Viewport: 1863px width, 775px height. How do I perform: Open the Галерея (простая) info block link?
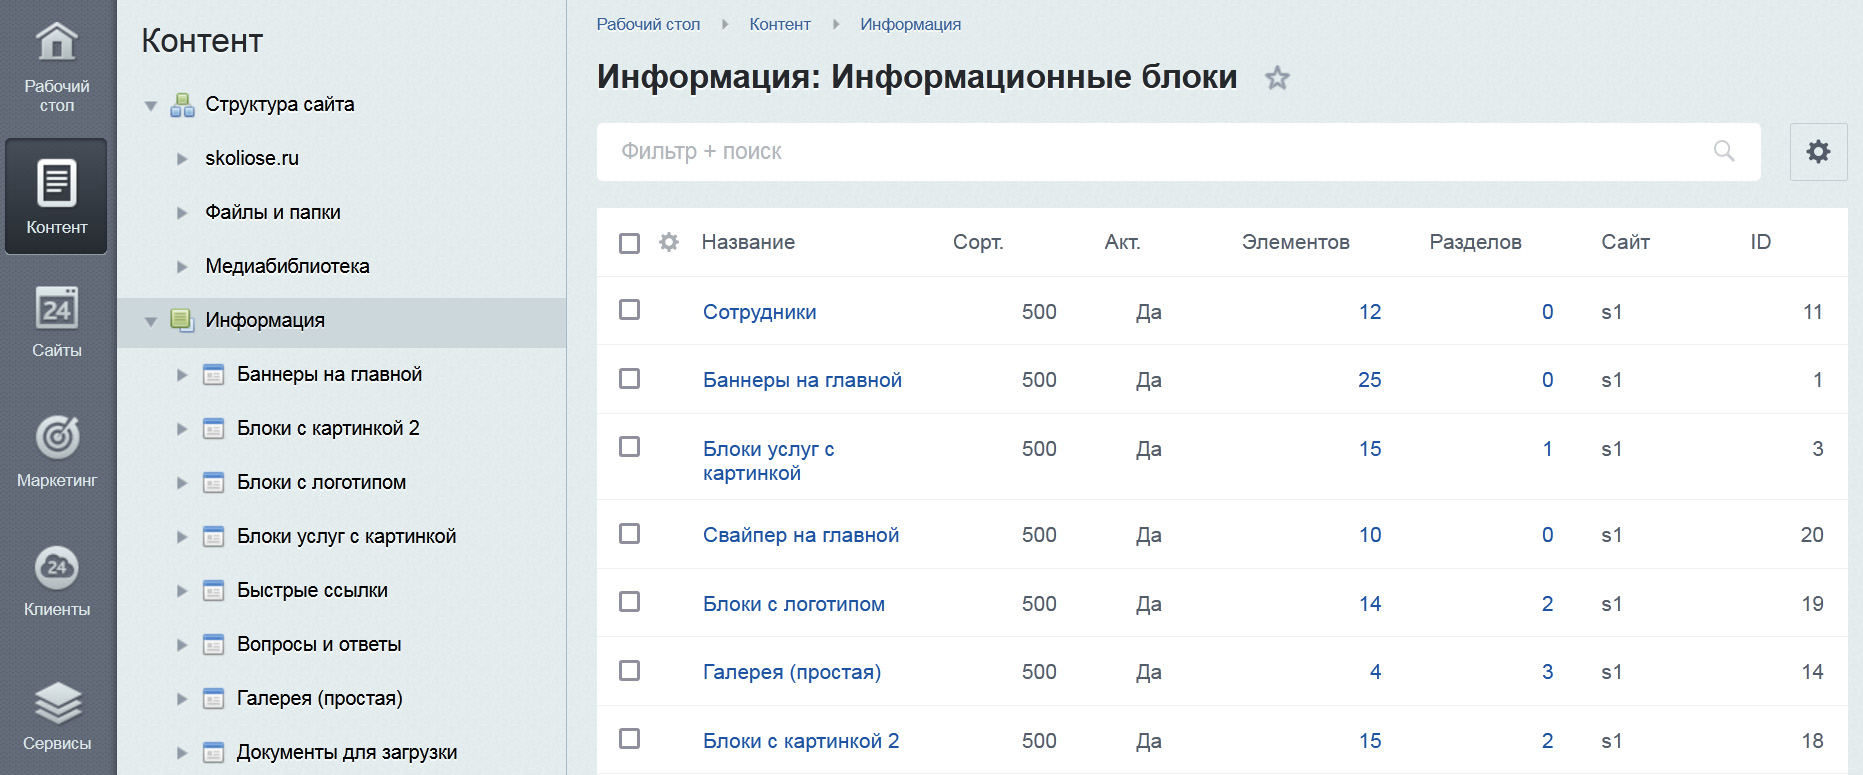tap(791, 672)
